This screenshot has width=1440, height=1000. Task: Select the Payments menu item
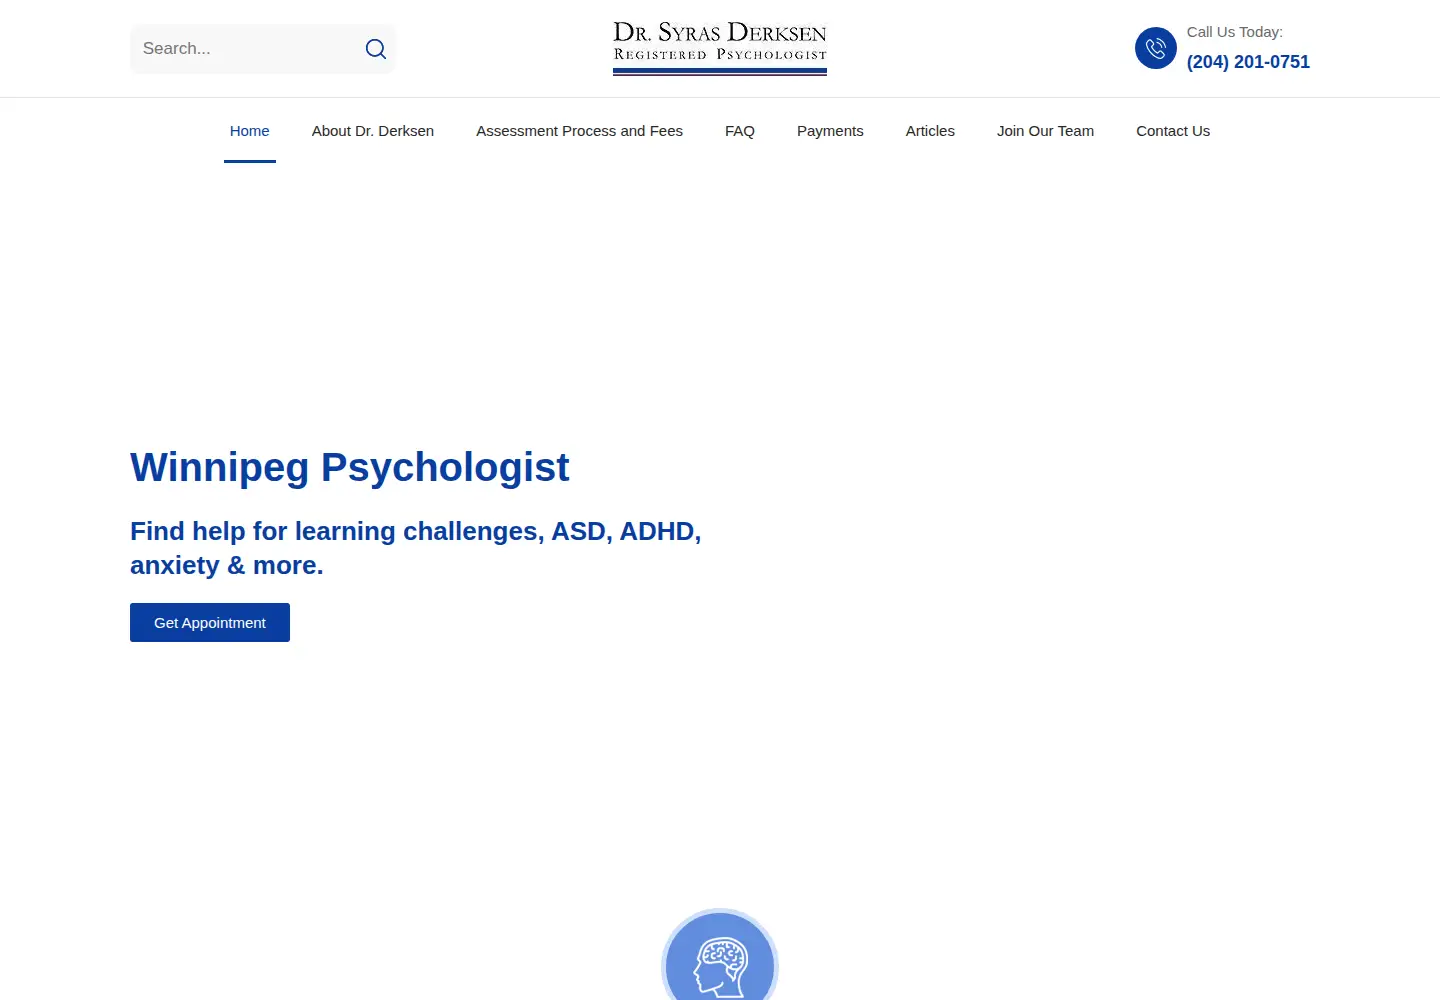(x=830, y=131)
